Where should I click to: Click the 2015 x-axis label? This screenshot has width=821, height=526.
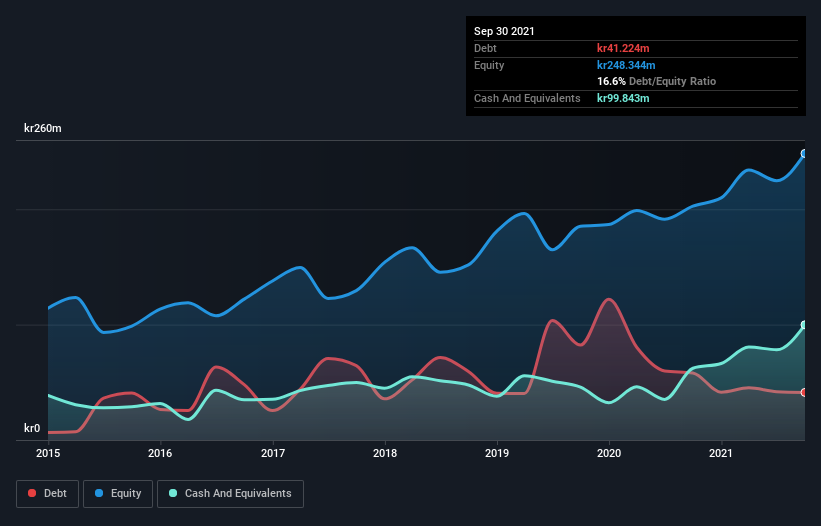click(48, 453)
